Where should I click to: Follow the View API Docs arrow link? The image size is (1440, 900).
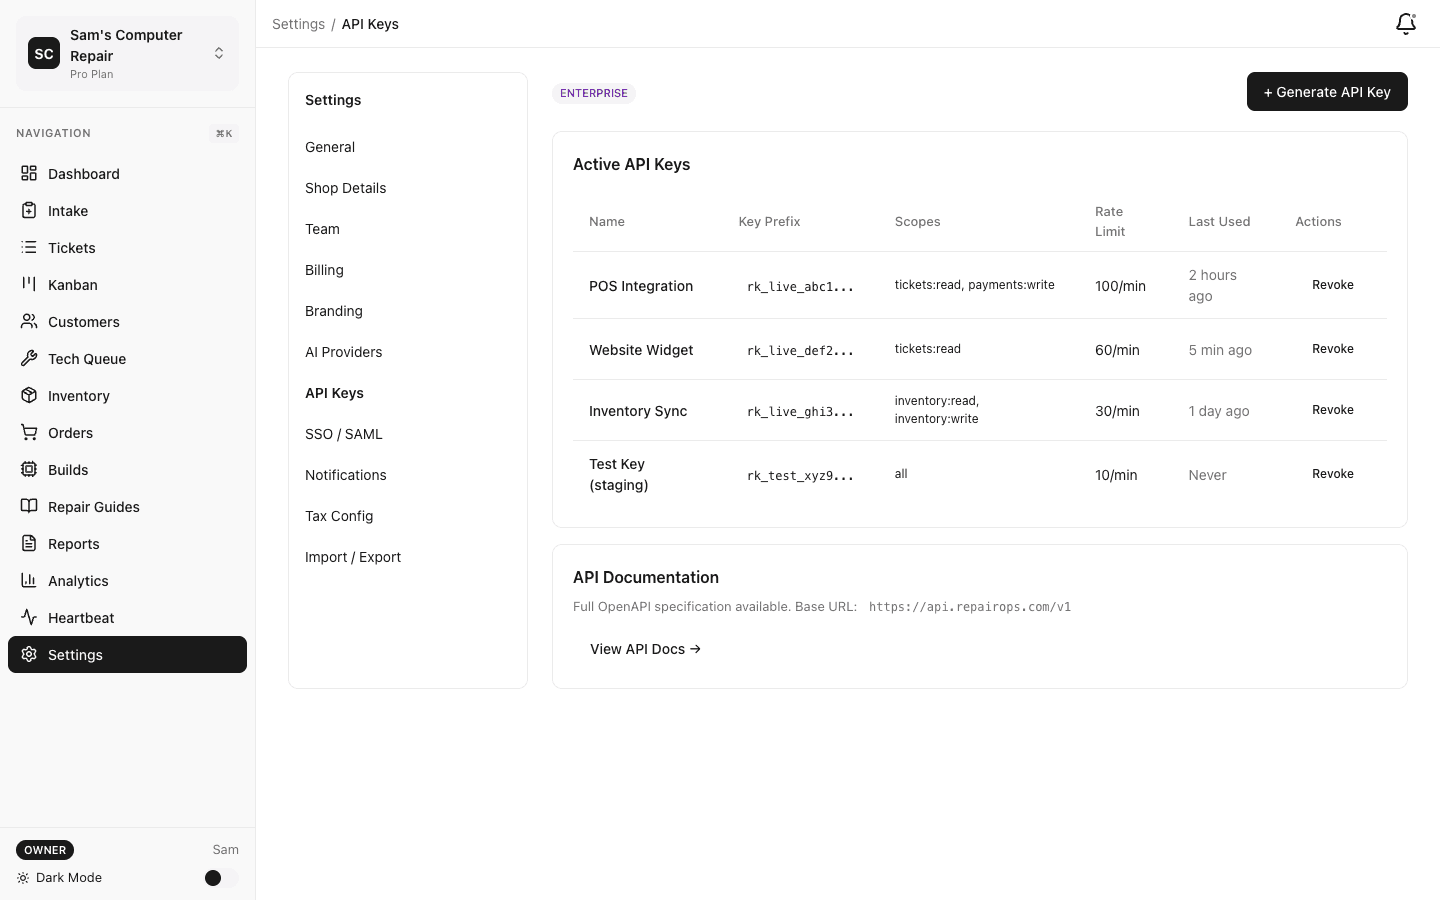(645, 648)
